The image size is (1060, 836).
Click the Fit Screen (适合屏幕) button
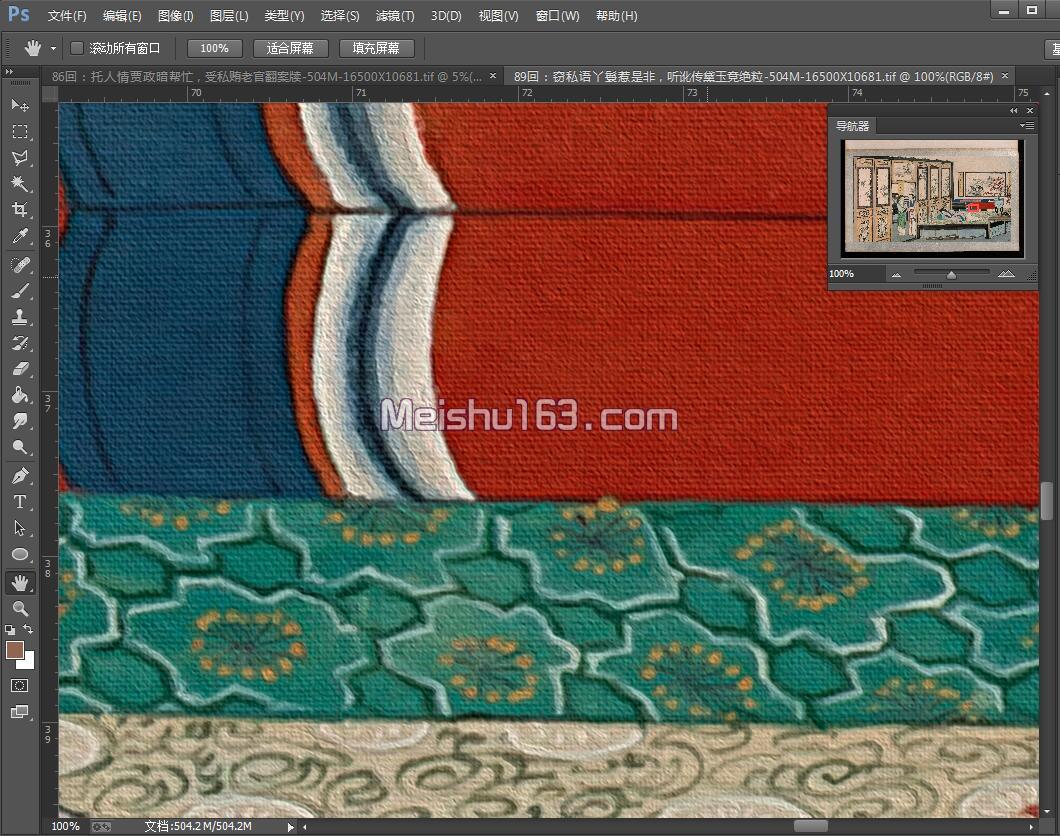pyautogui.click(x=290, y=48)
